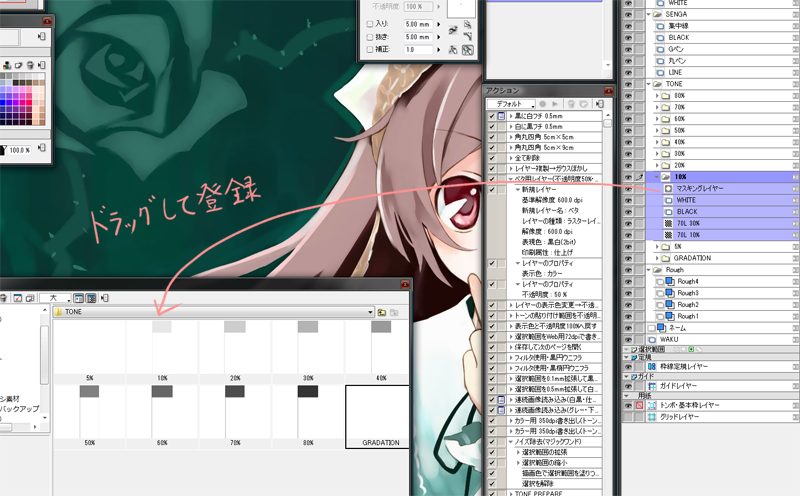Click the icon right of 補正 row
The width and height of the screenshot is (800, 496).
(x=453, y=49)
